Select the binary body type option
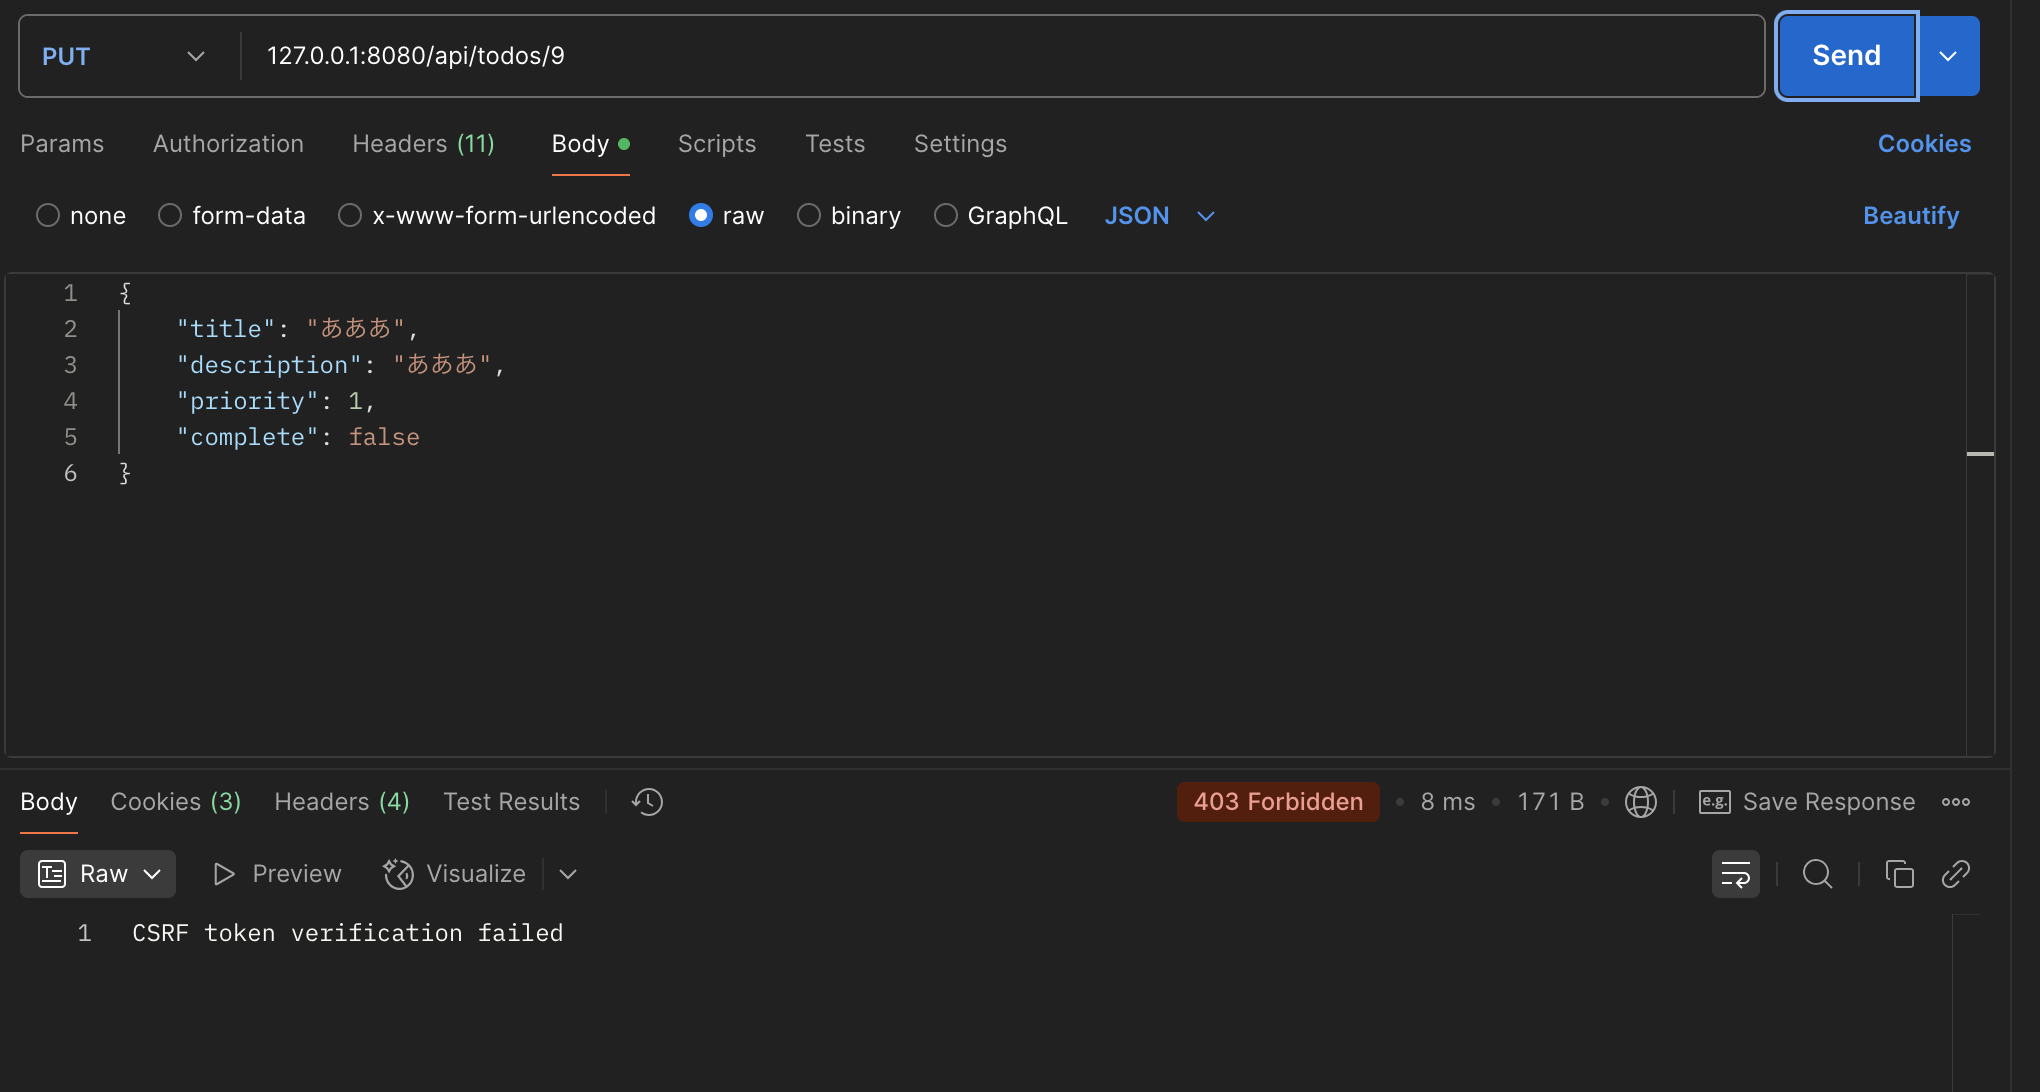2040x1092 pixels. coord(809,216)
